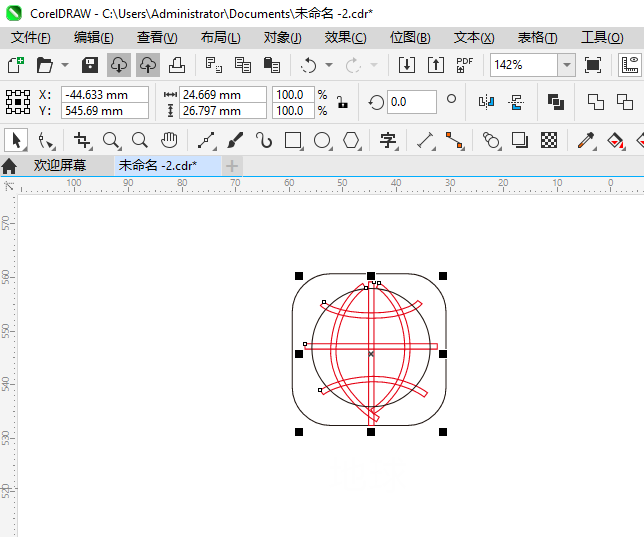Open the dropdown arrow beside Open folder

pyautogui.click(x=65, y=65)
